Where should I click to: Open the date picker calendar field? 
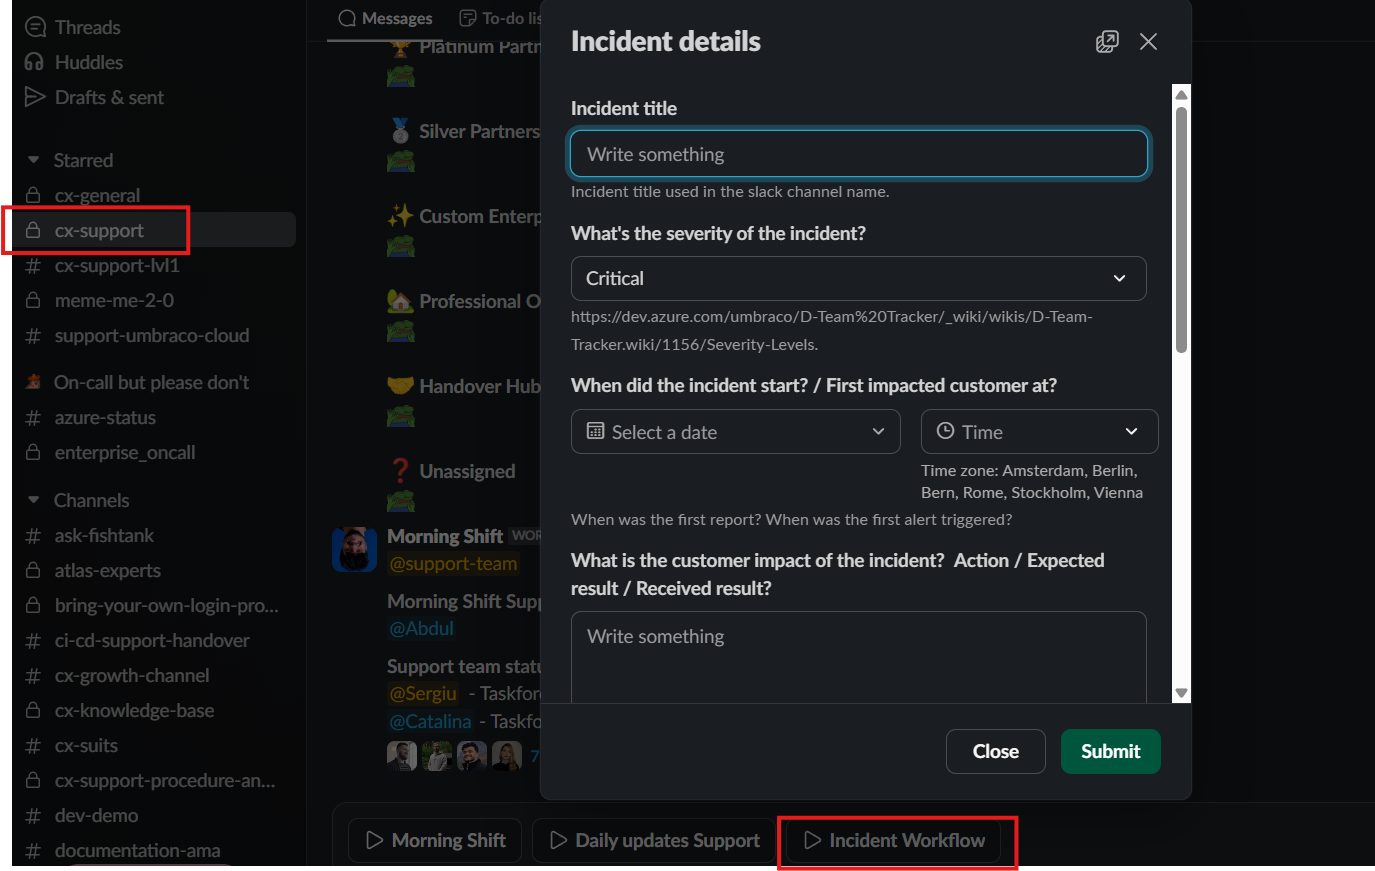pyautogui.click(x=735, y=432)
